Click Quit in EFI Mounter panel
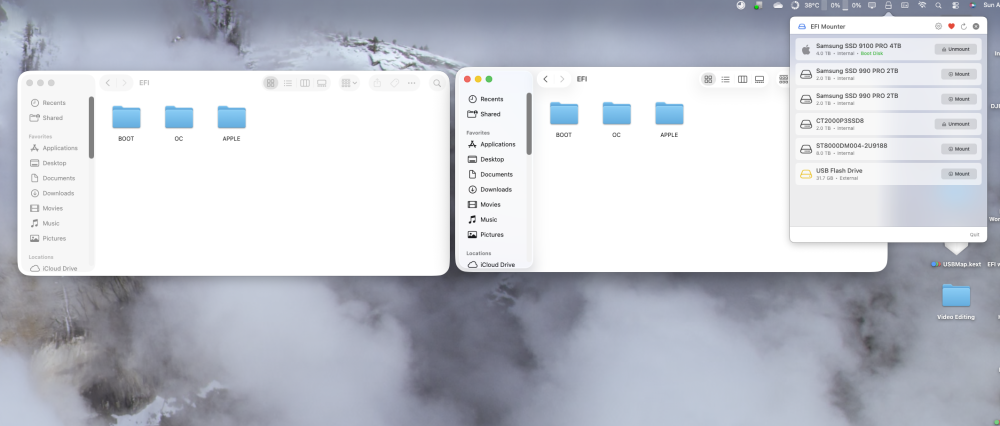Image resolution: width=1000 pixels, height=426 pixels. [x=974, y=235]
